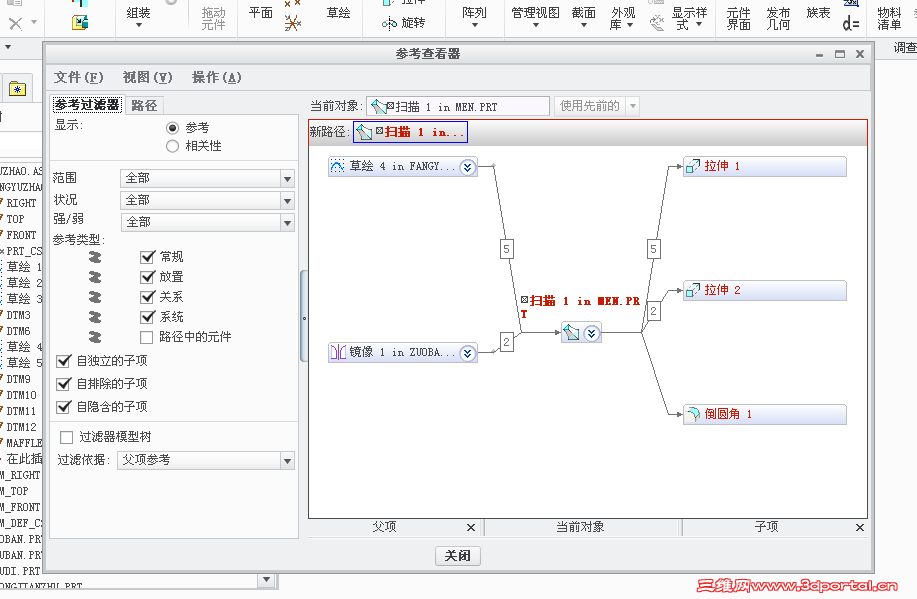917x599 pixels.
Task: Toggle the 自隐含的子项 checkbox
Action: click(x=64, y=407)
